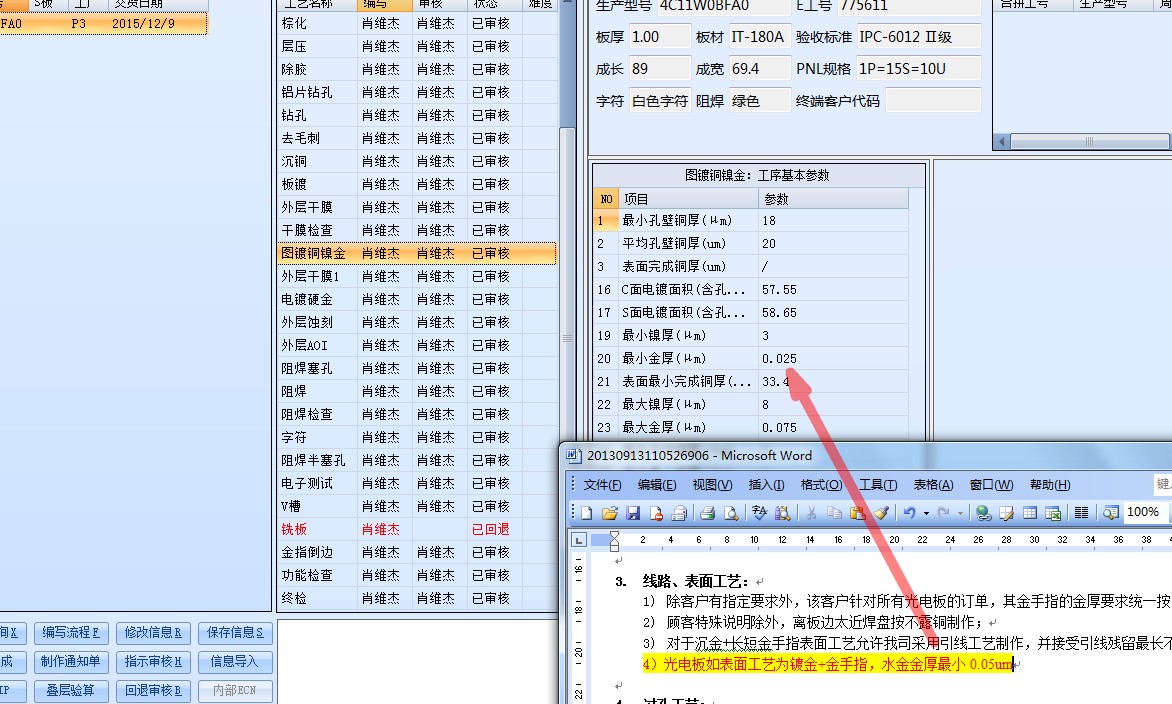Select the Format Painter brush icon
This screenshot has width=1172, height=704.
pos(881,513)
